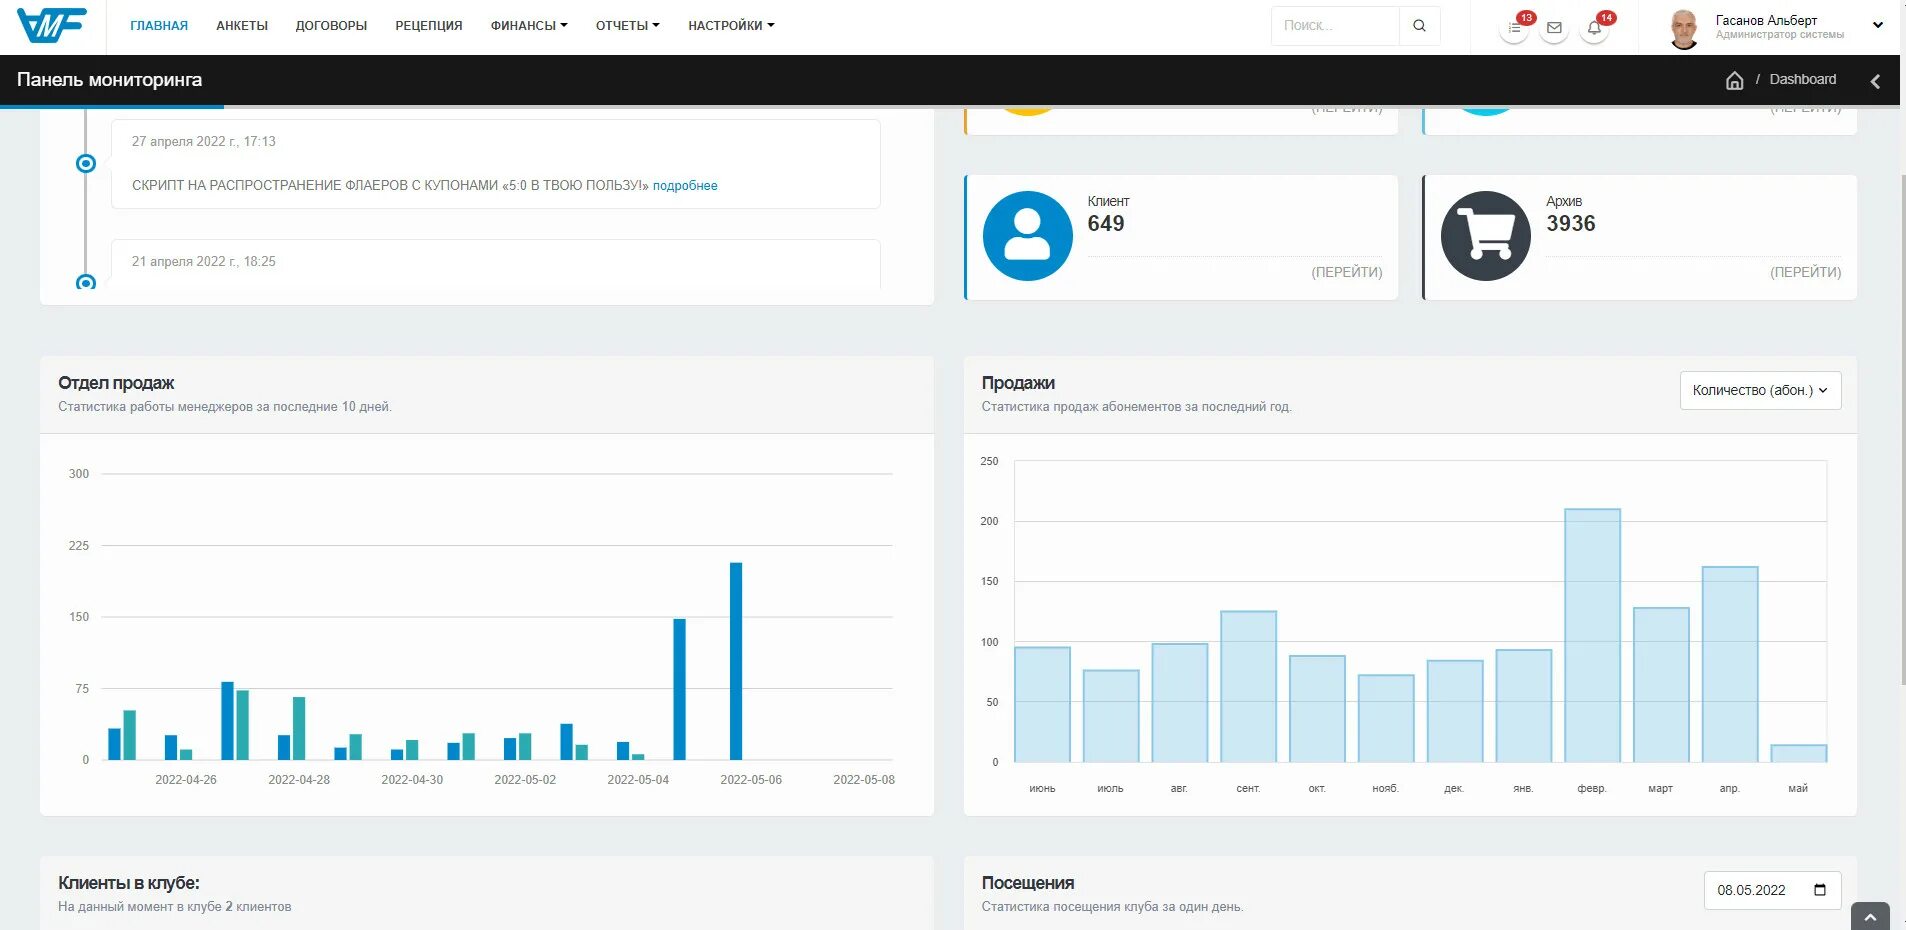The image size is (1906, 930).
Task: Expand the НАСТРОЙКИ dropdown menu
Action: coord(731,26)
